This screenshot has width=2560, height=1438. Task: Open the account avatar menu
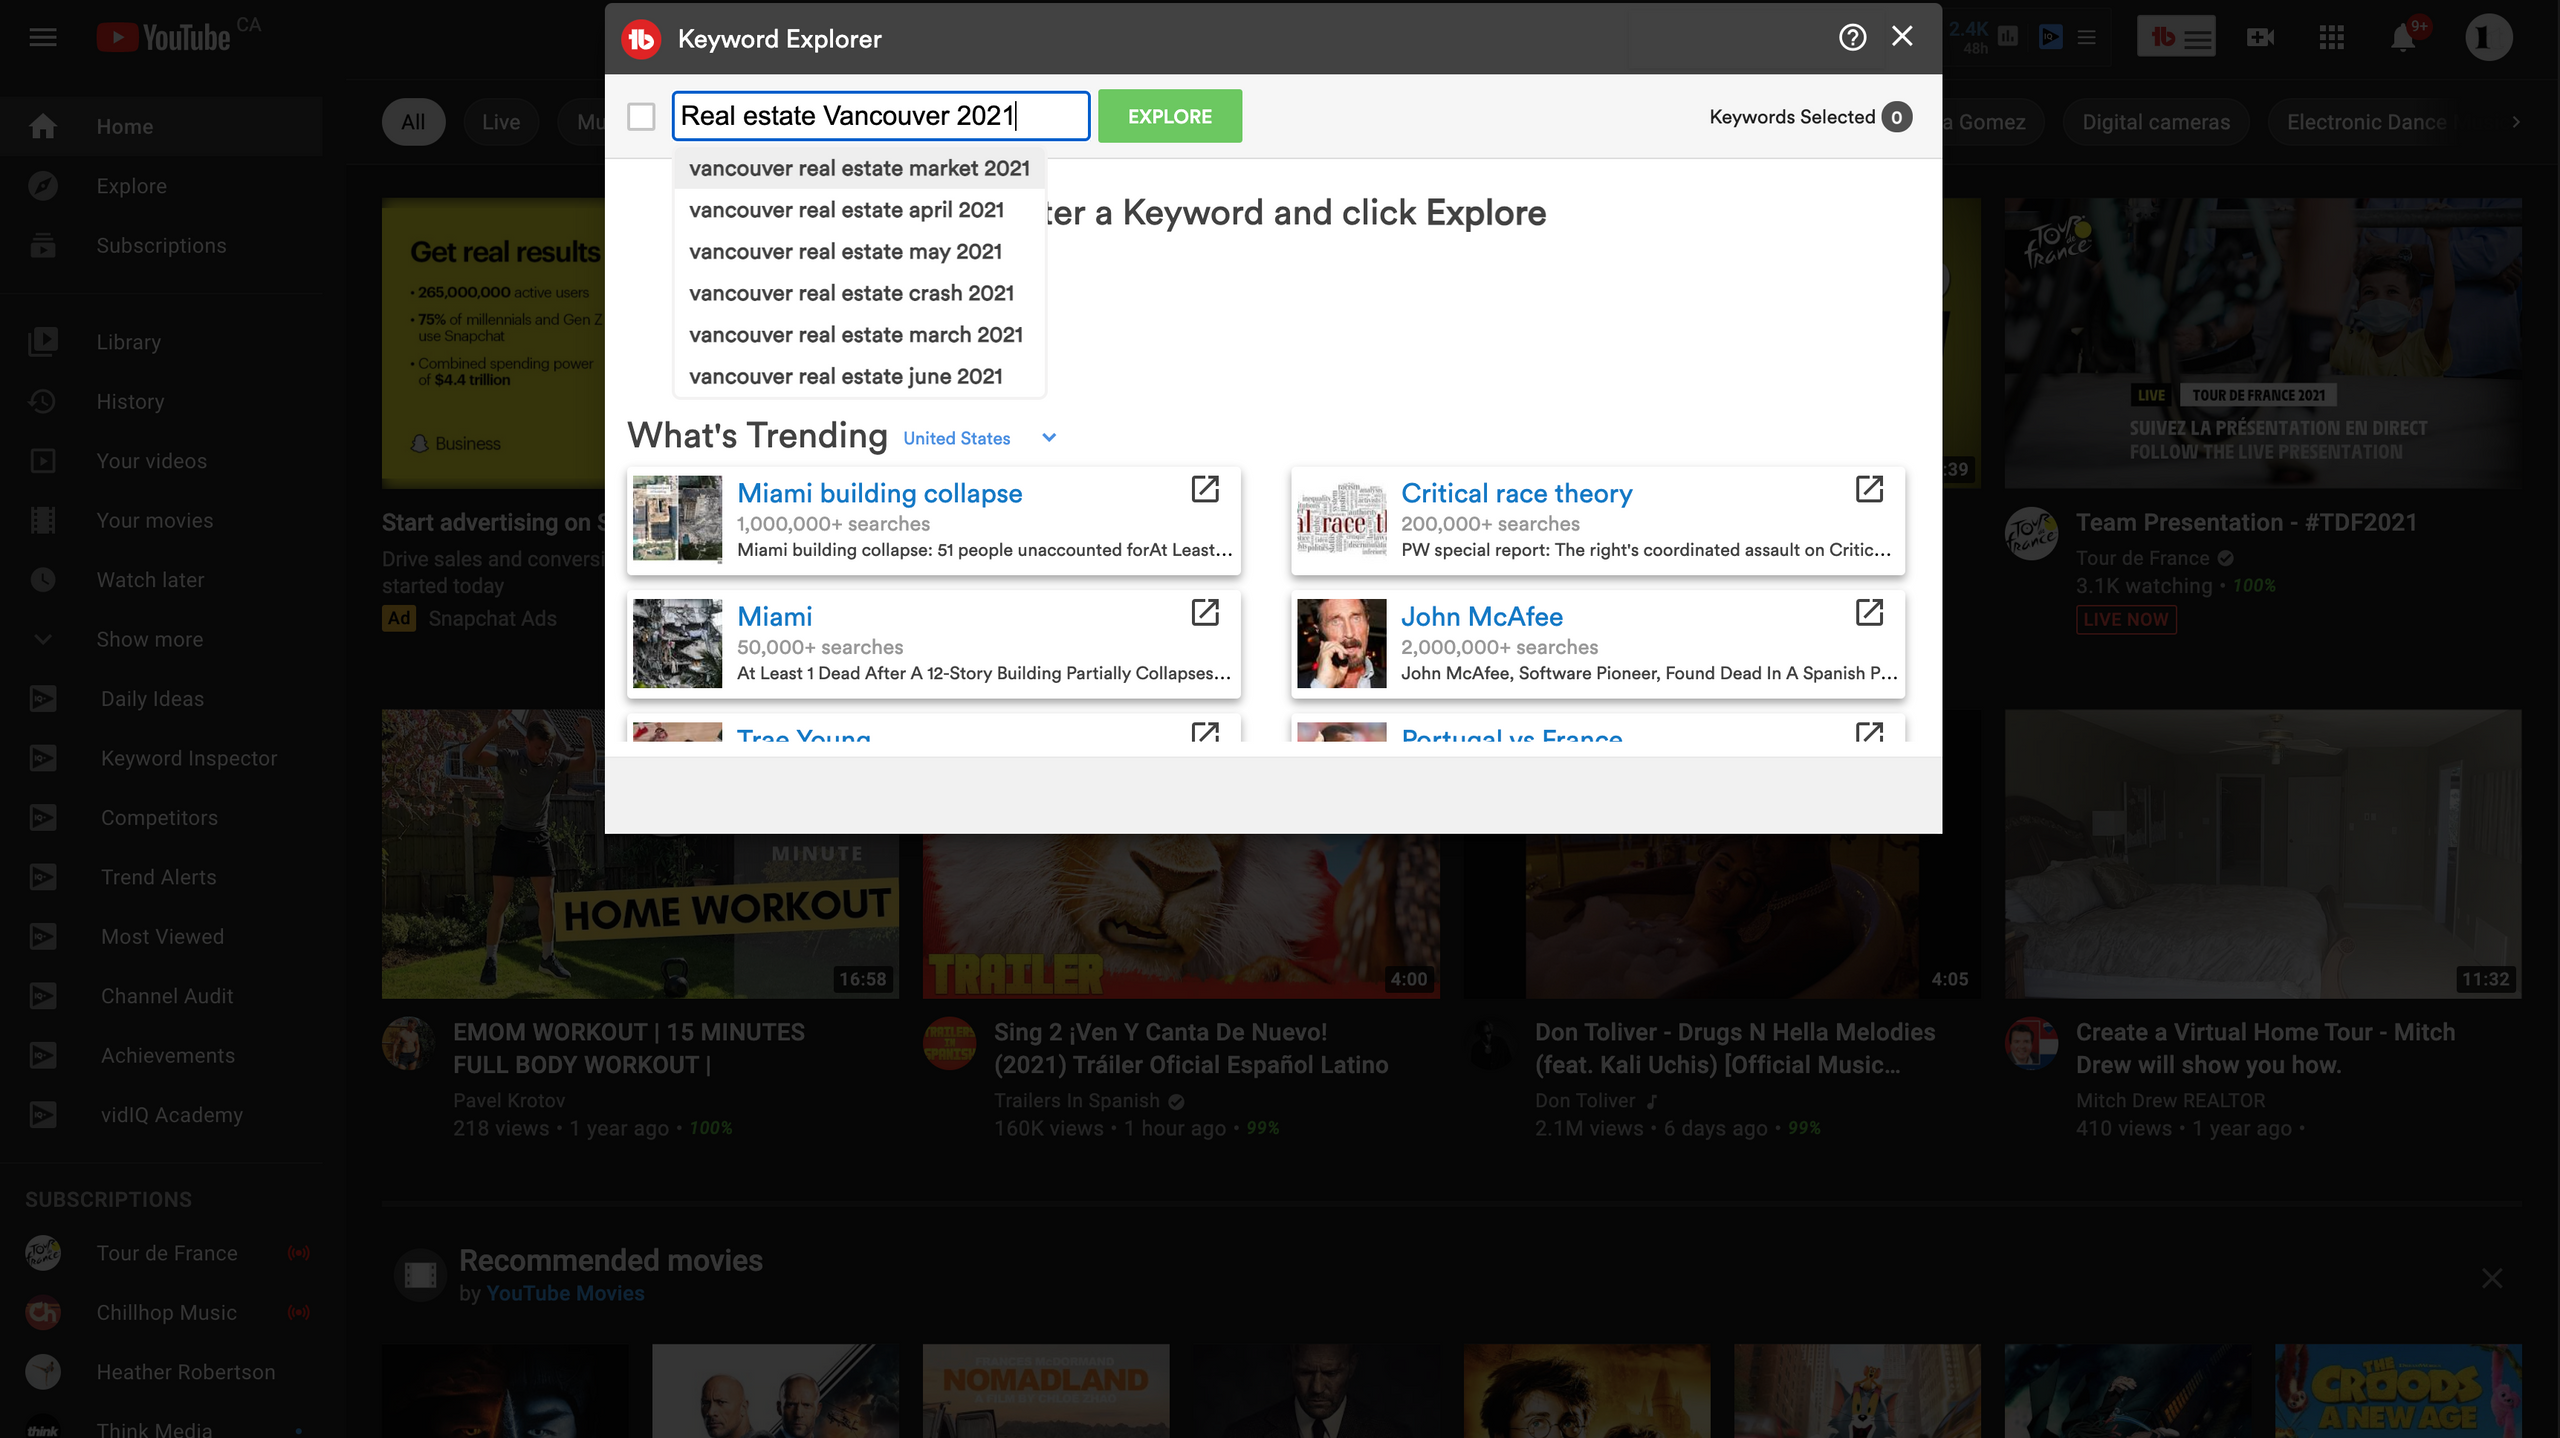[x=2488, y=38]
